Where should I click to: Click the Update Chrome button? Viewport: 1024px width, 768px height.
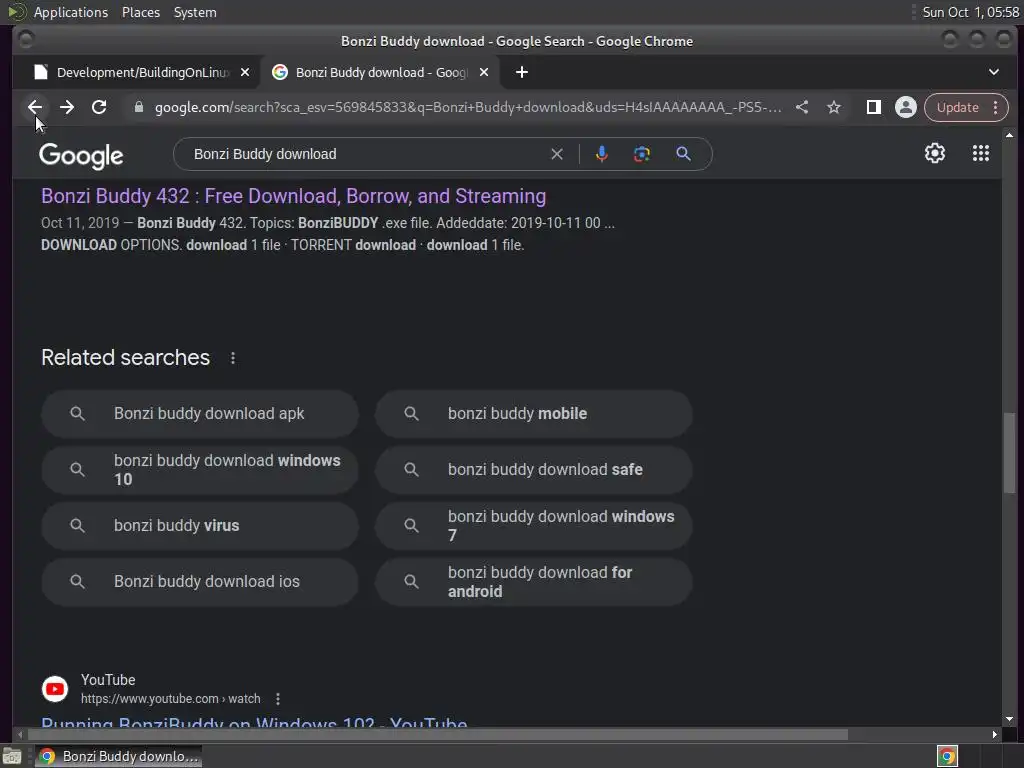coord(957,107)
